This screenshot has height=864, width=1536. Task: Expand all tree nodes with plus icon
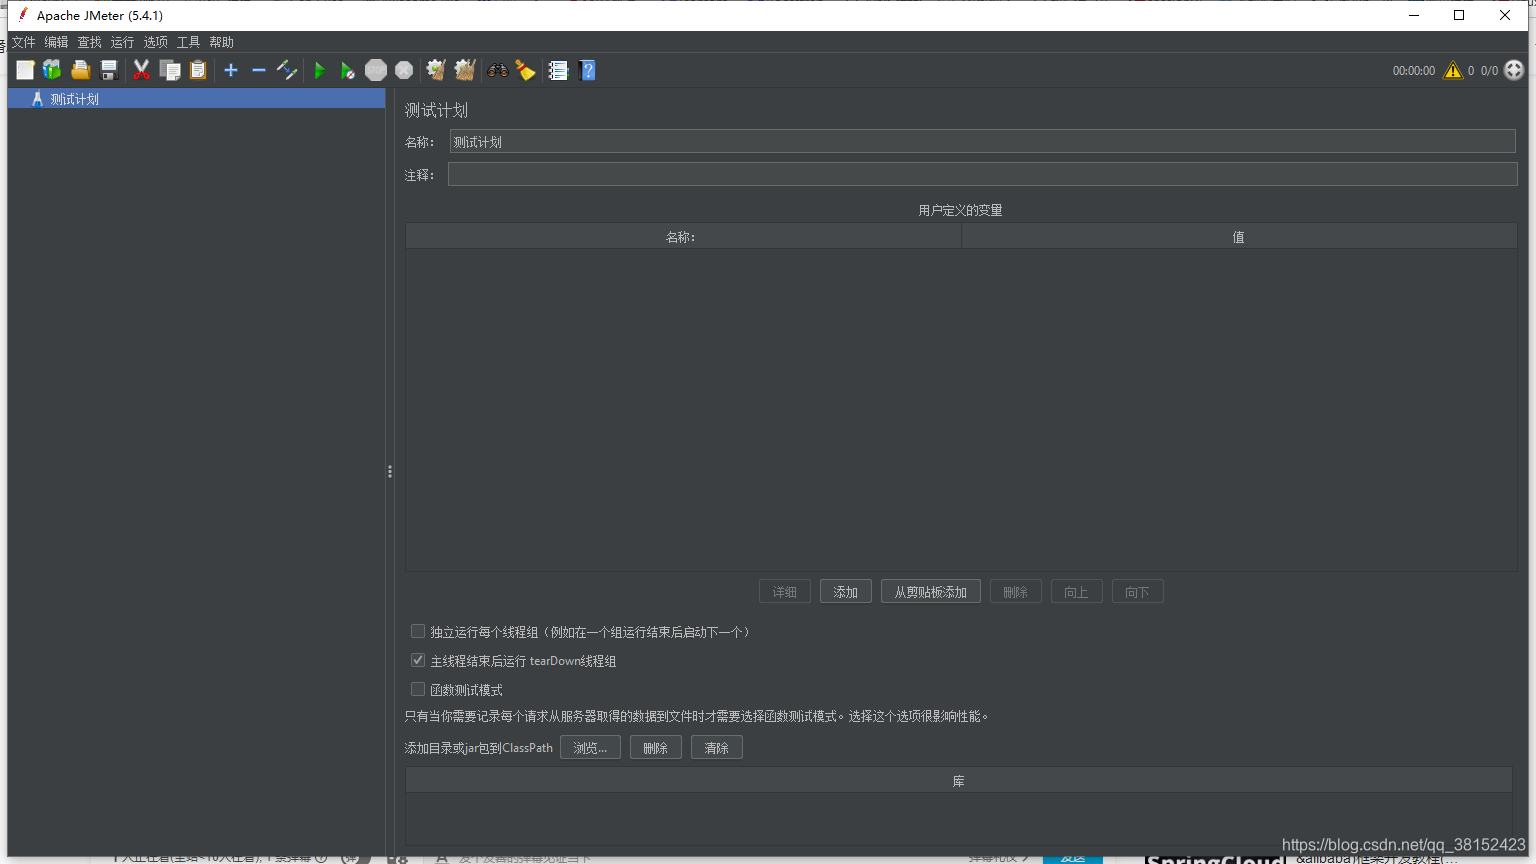[231, 70]
